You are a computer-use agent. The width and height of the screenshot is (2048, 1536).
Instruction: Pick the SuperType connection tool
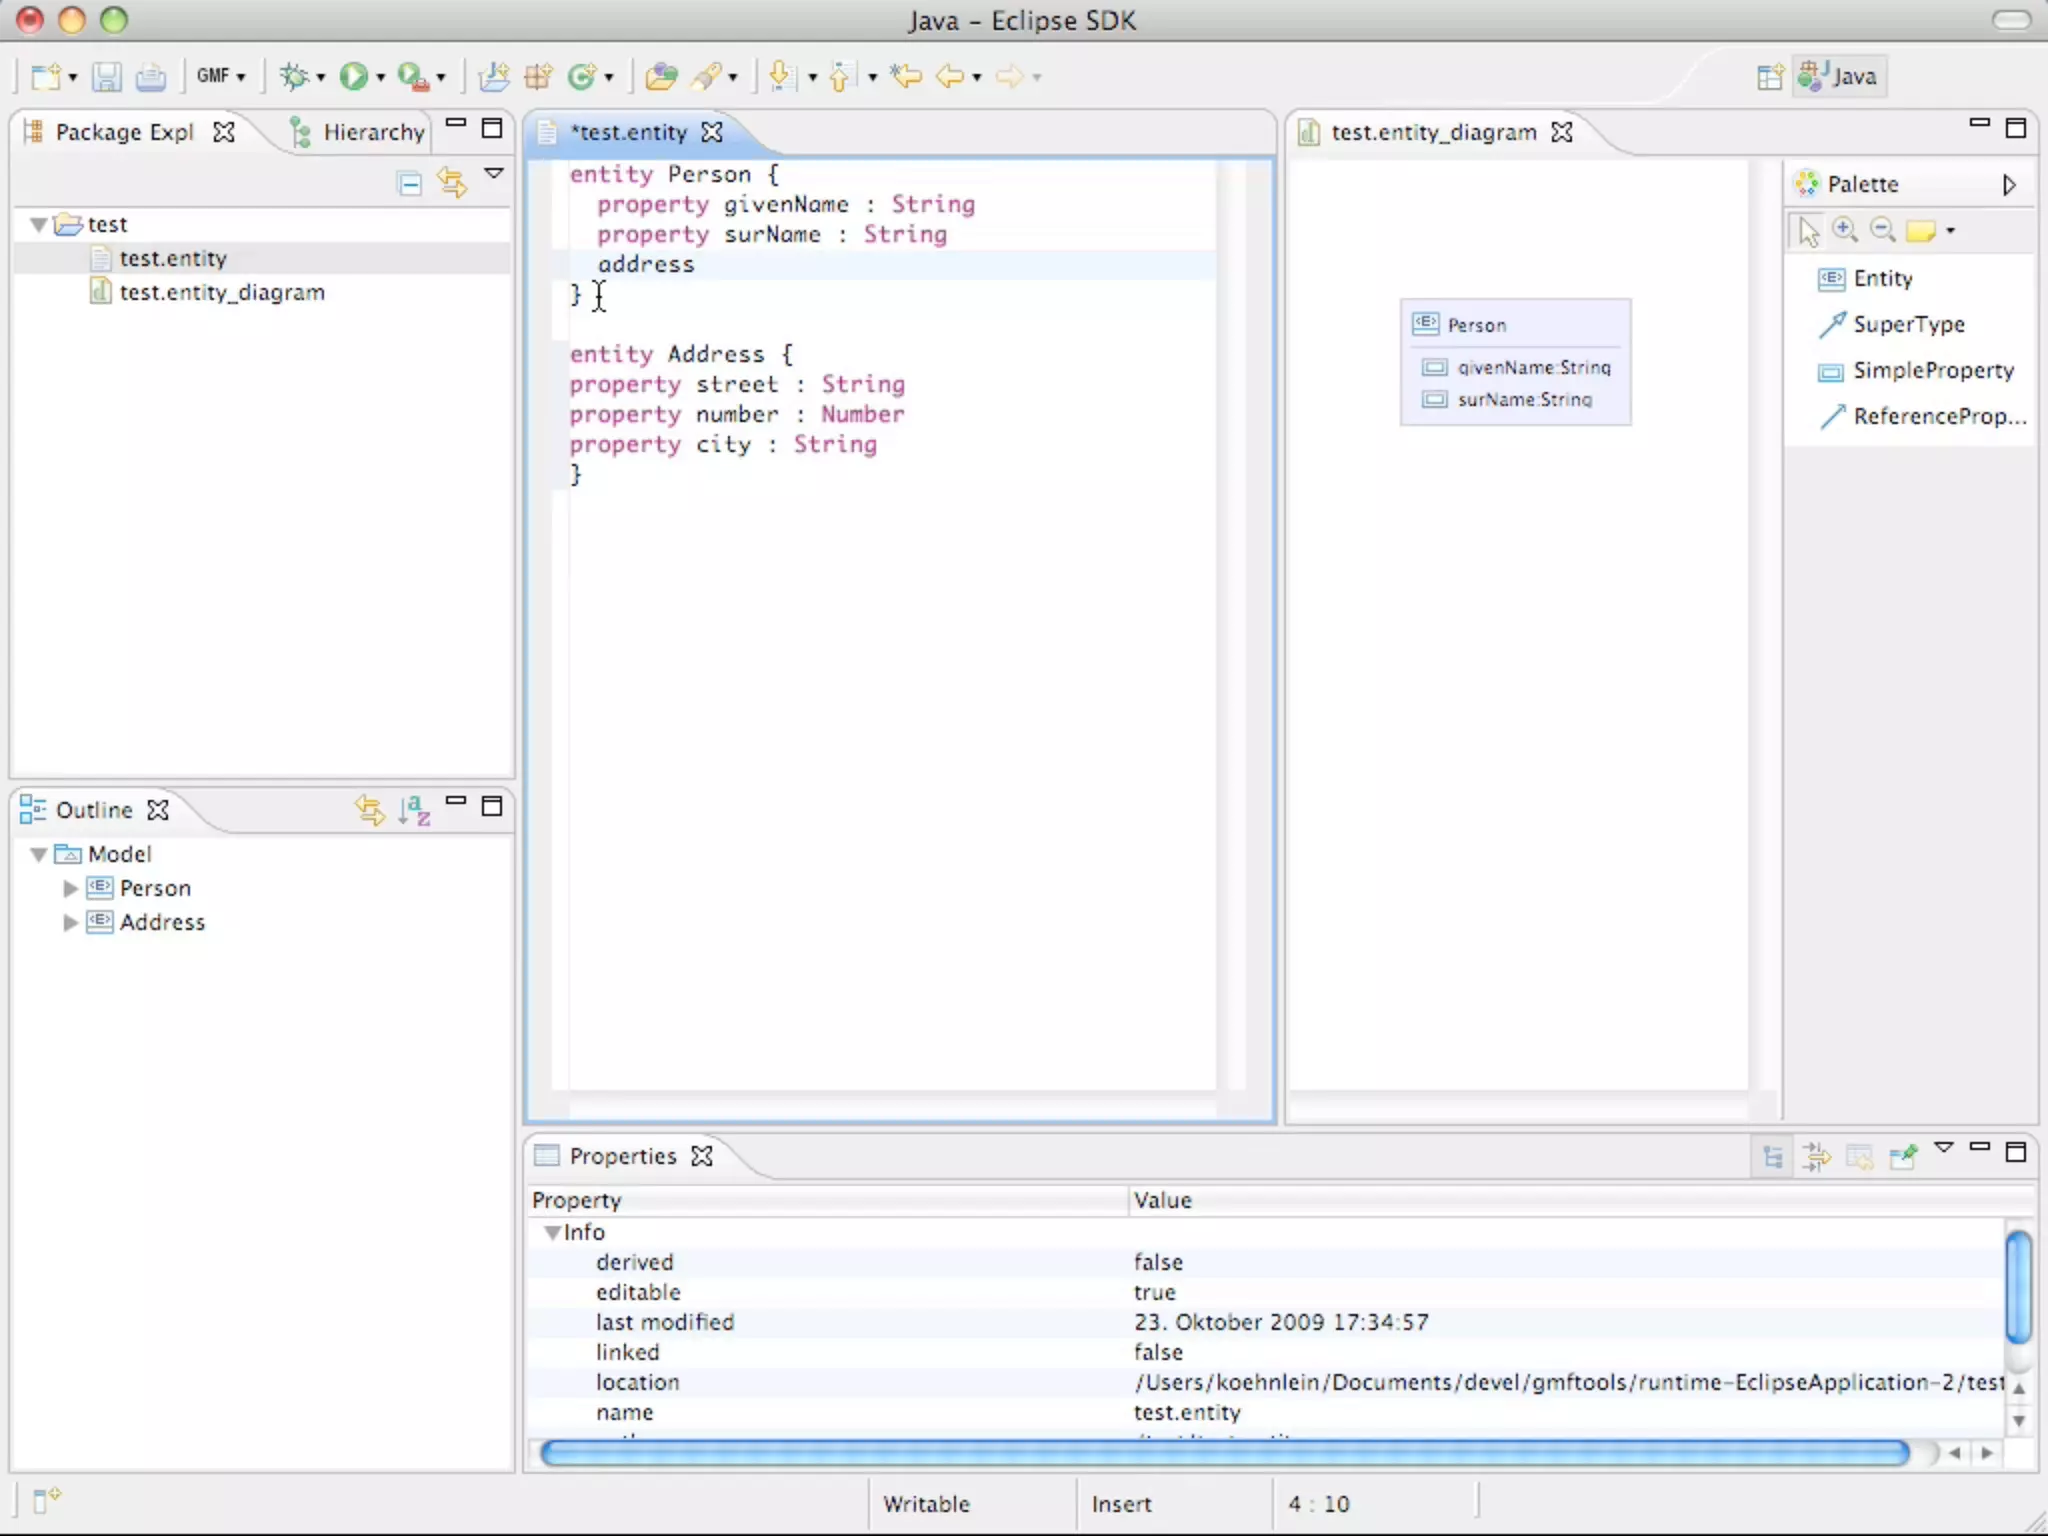[x=1907, y=325]
